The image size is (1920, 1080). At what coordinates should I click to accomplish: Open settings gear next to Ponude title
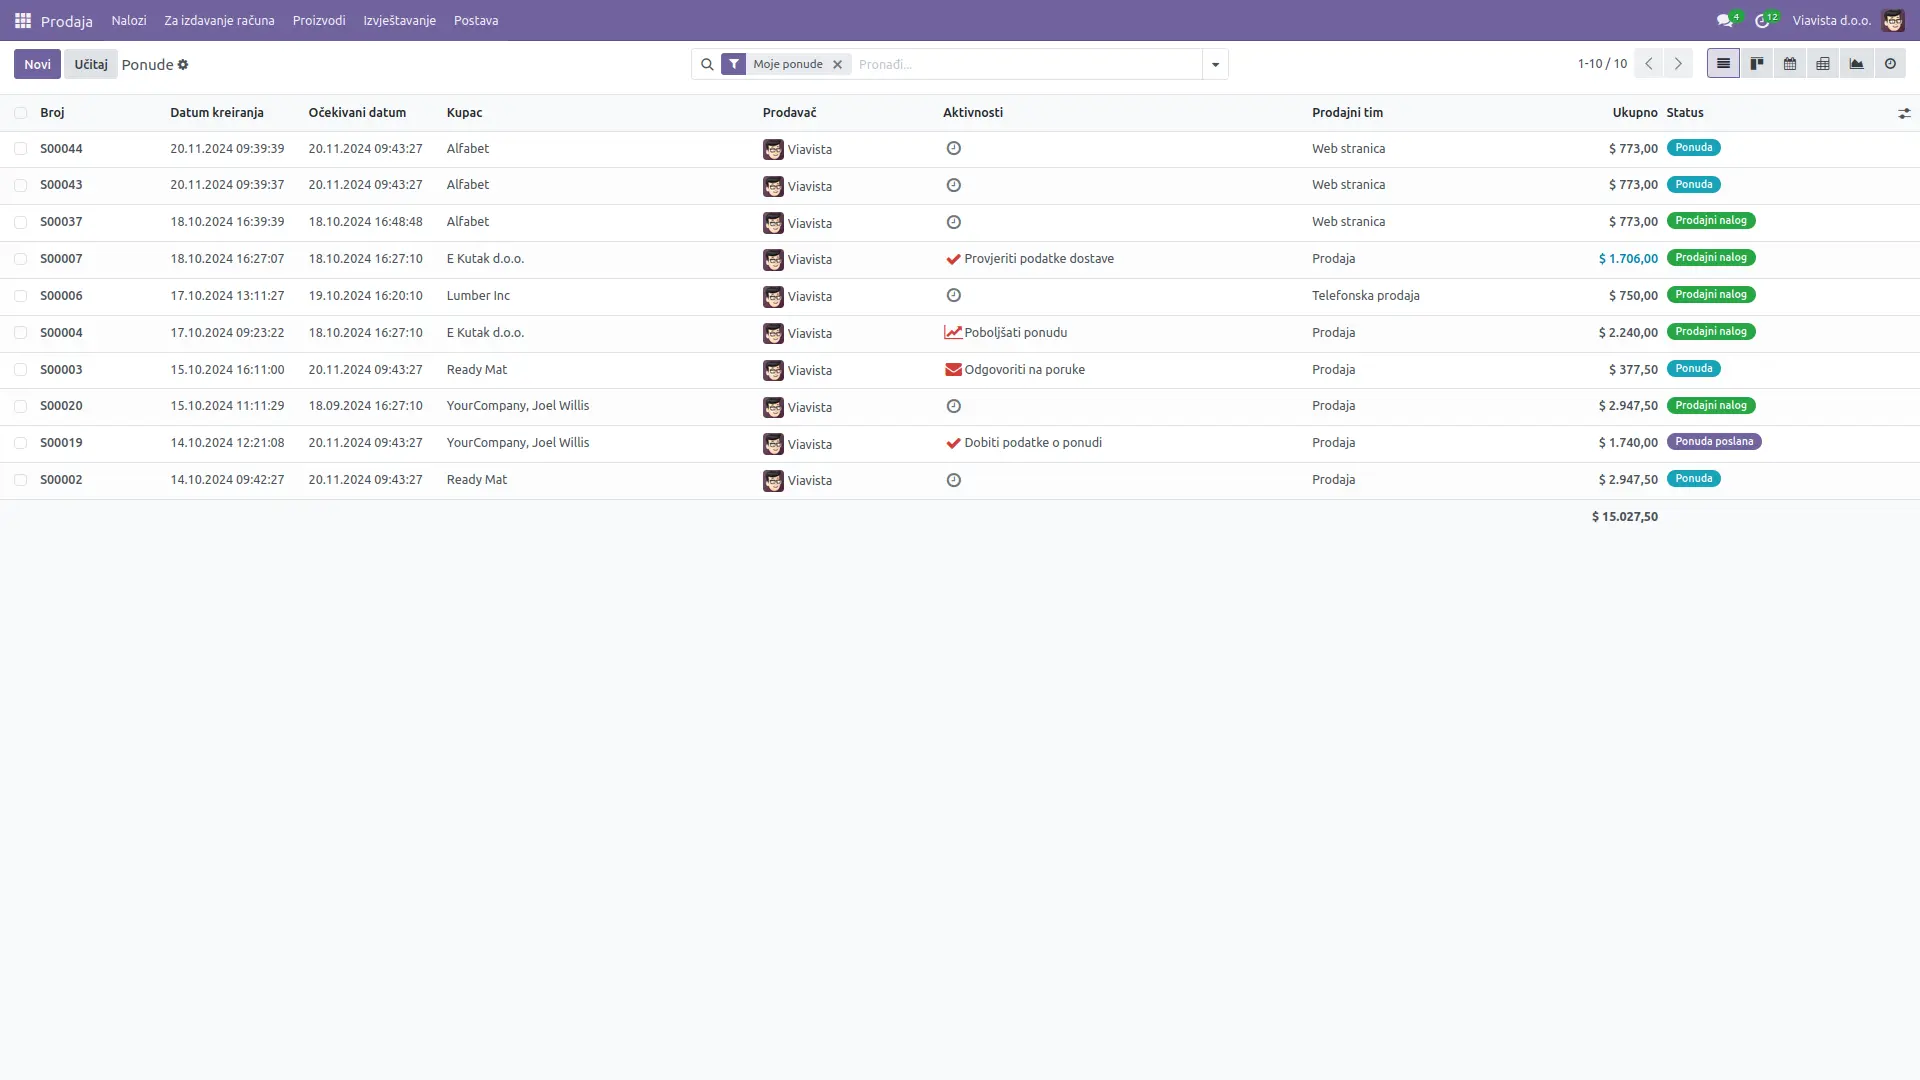pyautogui.click(x=183, y=64)
